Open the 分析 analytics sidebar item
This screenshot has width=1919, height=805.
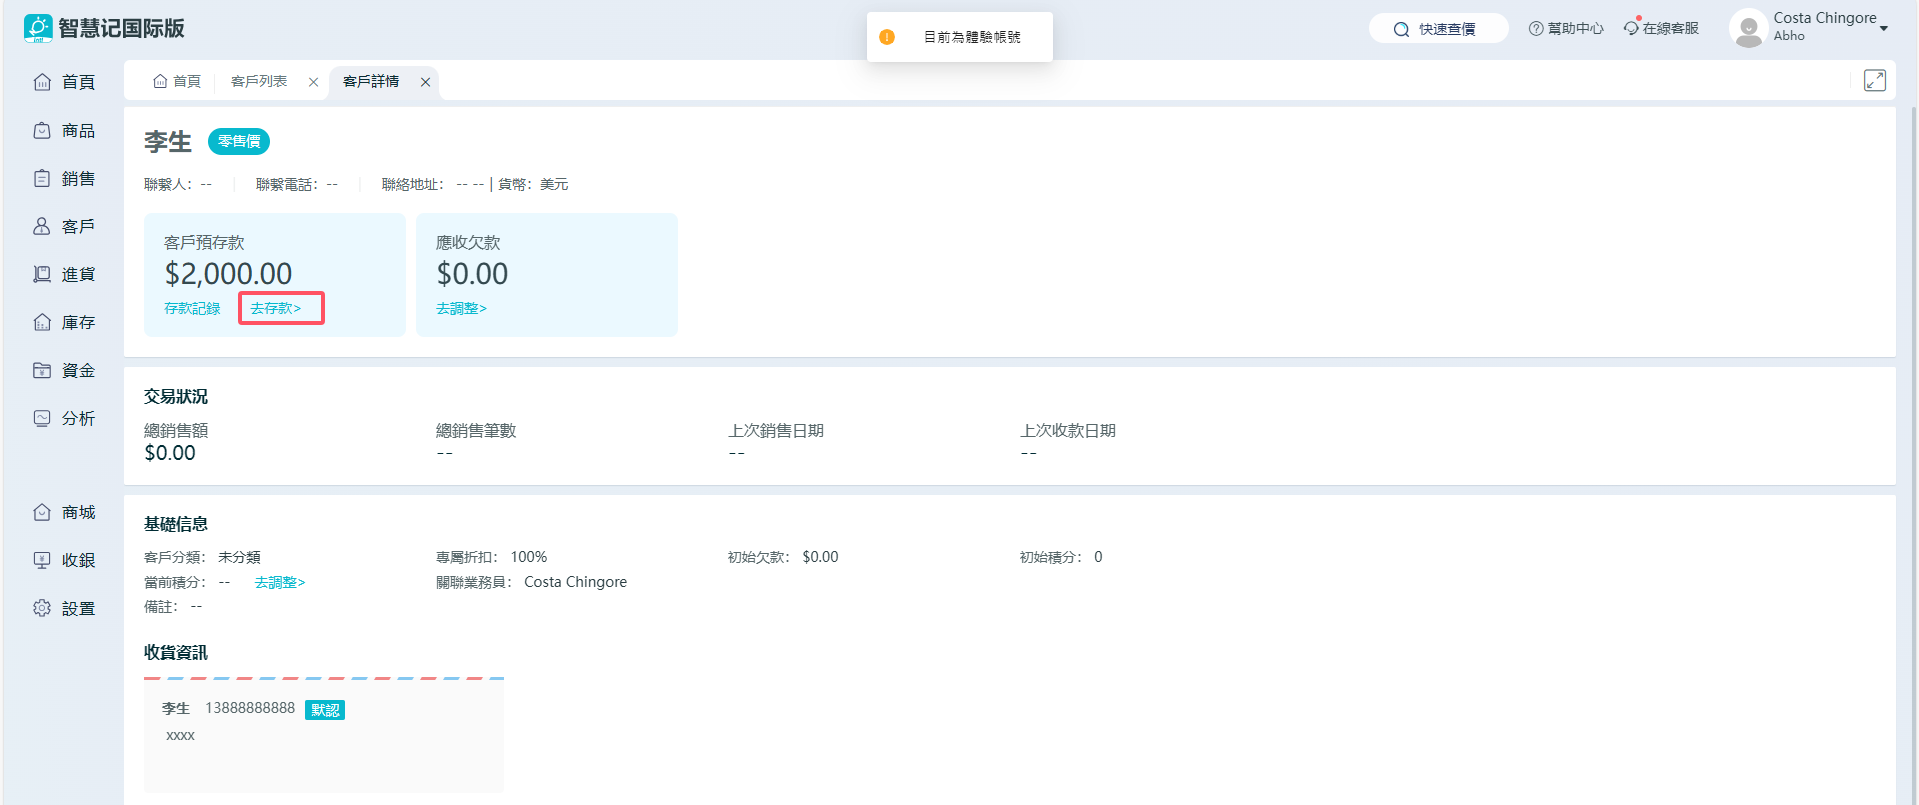64,419
